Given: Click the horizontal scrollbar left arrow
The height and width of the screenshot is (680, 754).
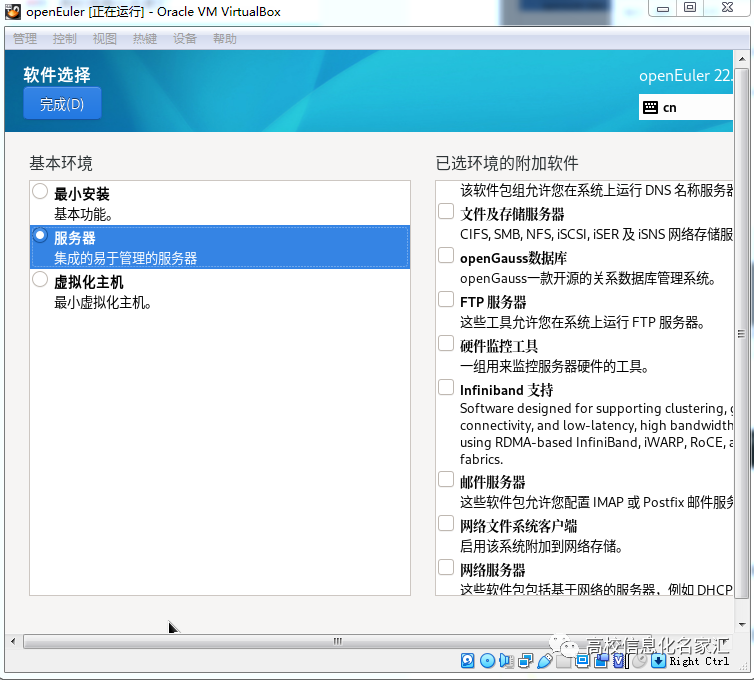Looking at the screenshot, I should pos(13,641).
